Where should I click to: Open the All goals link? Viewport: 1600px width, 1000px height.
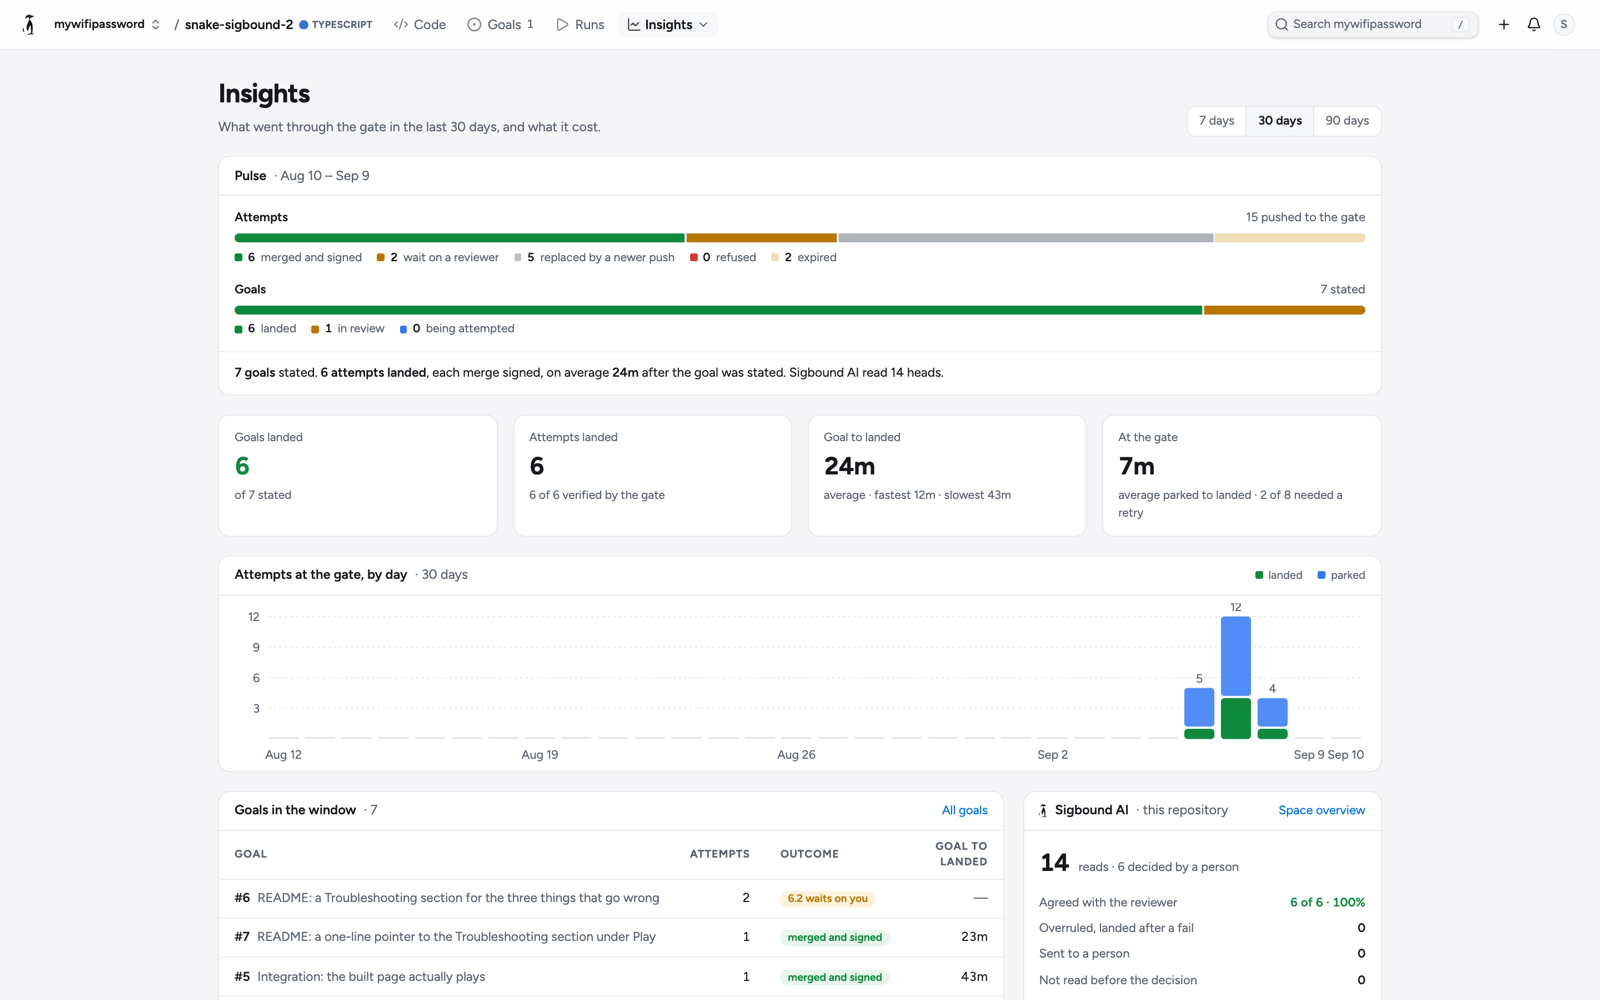tap(964, 811)
